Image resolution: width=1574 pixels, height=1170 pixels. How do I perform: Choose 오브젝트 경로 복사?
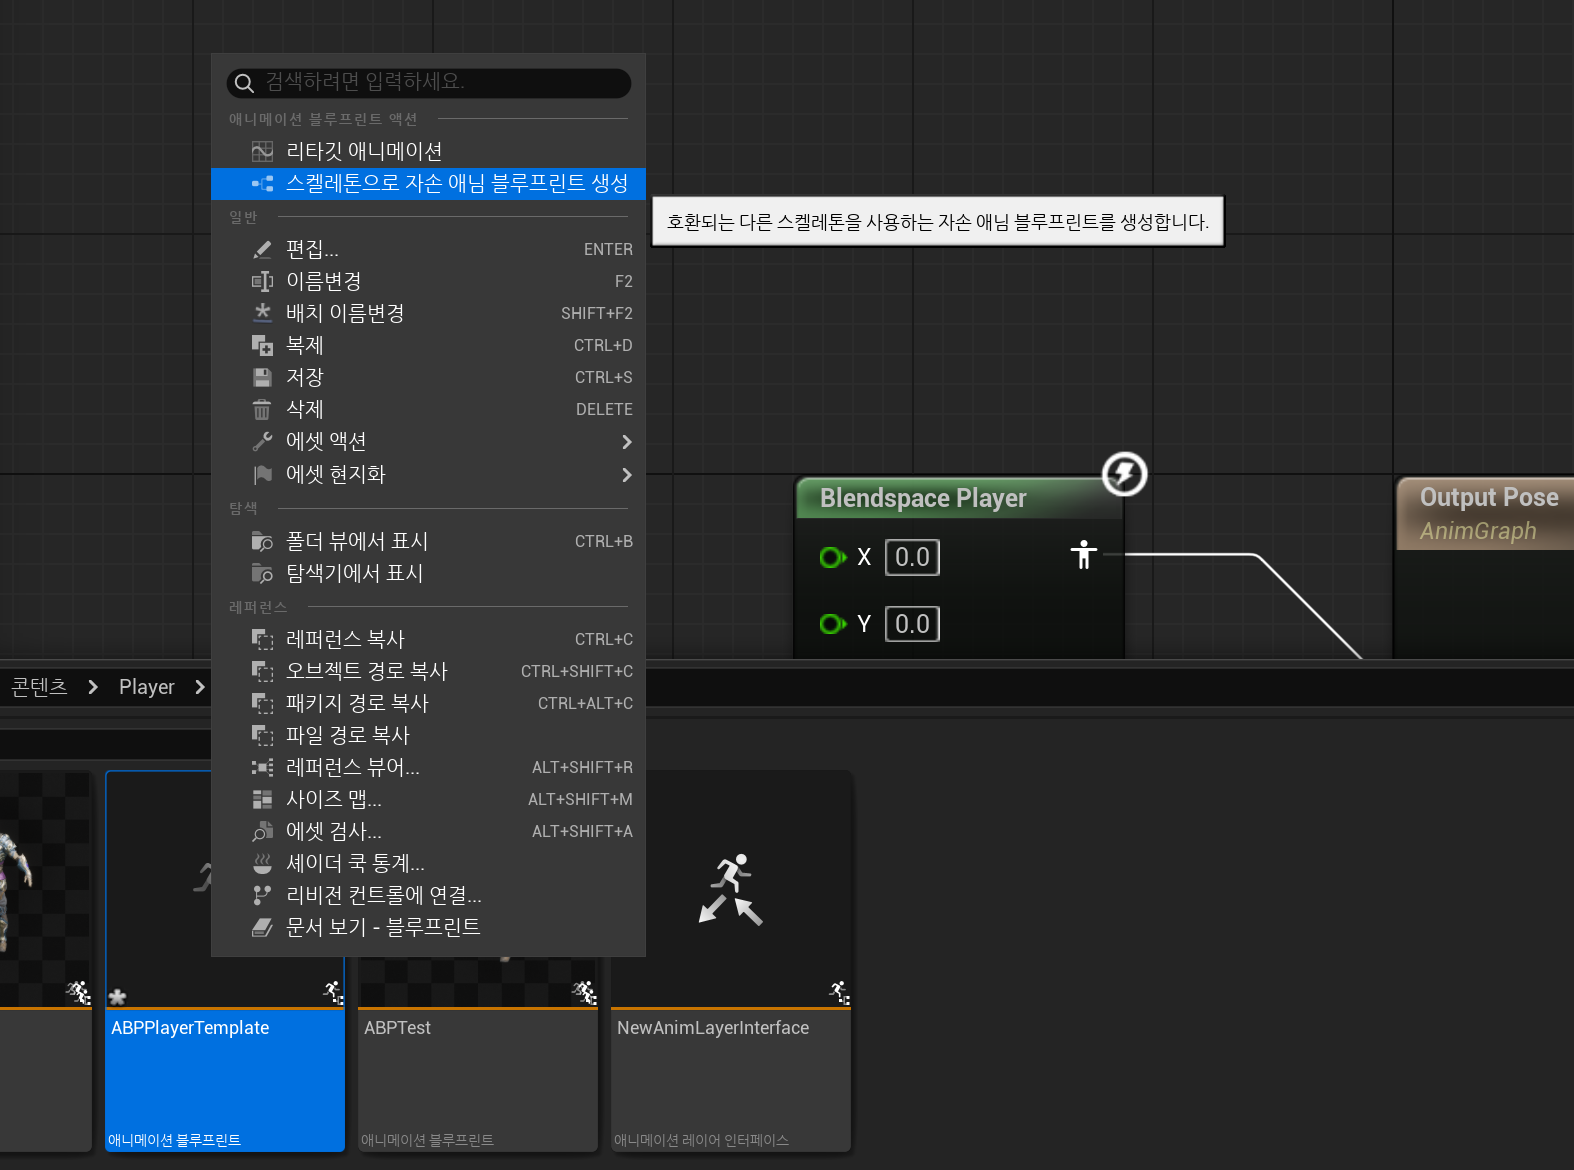(x=428, y=671)
